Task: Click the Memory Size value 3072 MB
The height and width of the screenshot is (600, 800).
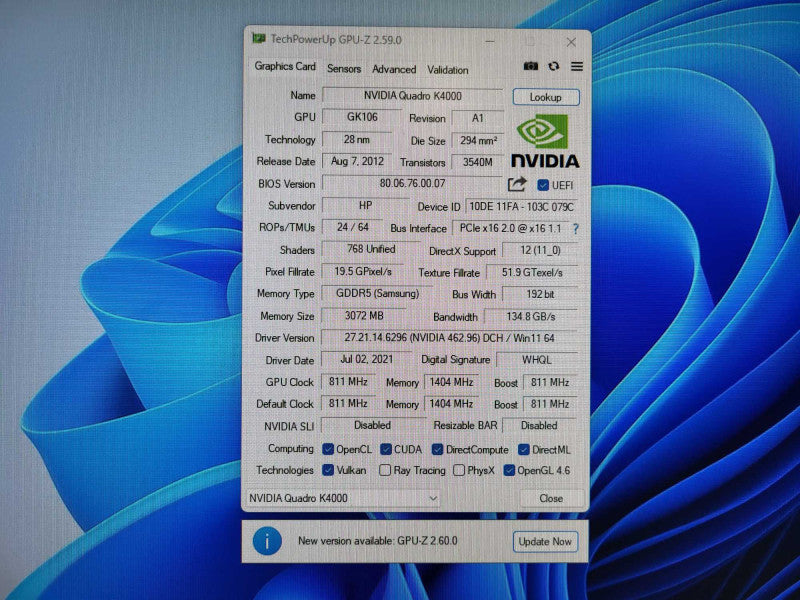Action: tap(364, 316)
